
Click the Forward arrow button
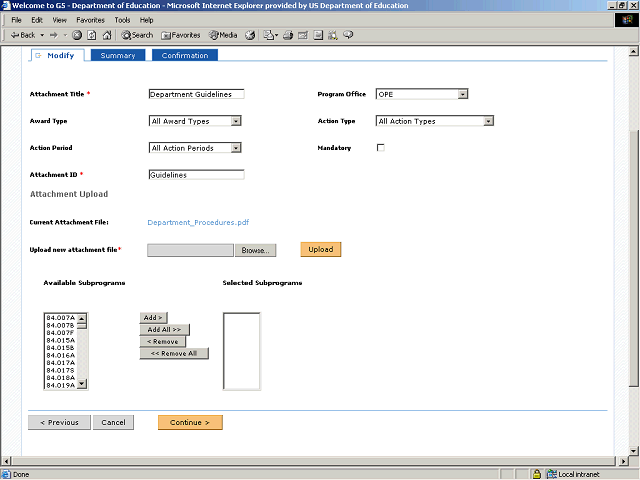pos(54,35)
